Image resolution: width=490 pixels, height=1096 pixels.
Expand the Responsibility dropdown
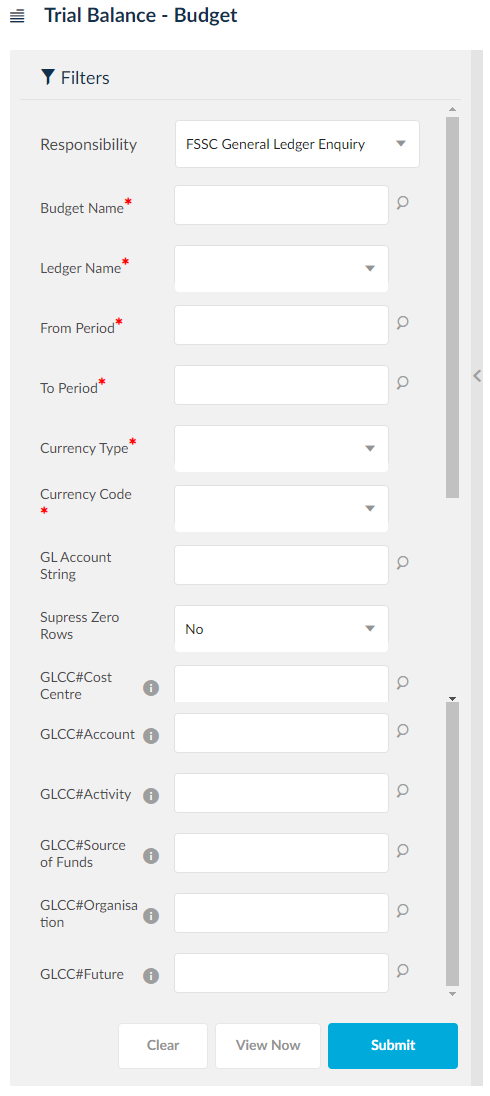click(297, 144)
